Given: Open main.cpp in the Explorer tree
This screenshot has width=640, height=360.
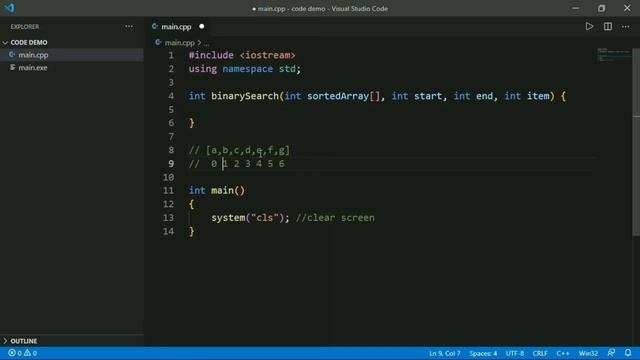Looking at the screenshot, I should tap(72, 55).
